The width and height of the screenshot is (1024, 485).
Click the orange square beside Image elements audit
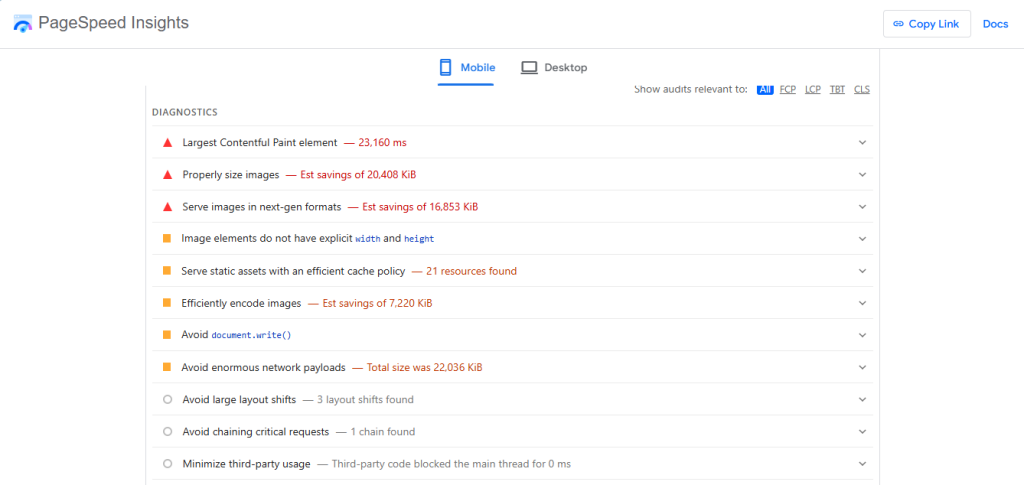tap(167, 238)
